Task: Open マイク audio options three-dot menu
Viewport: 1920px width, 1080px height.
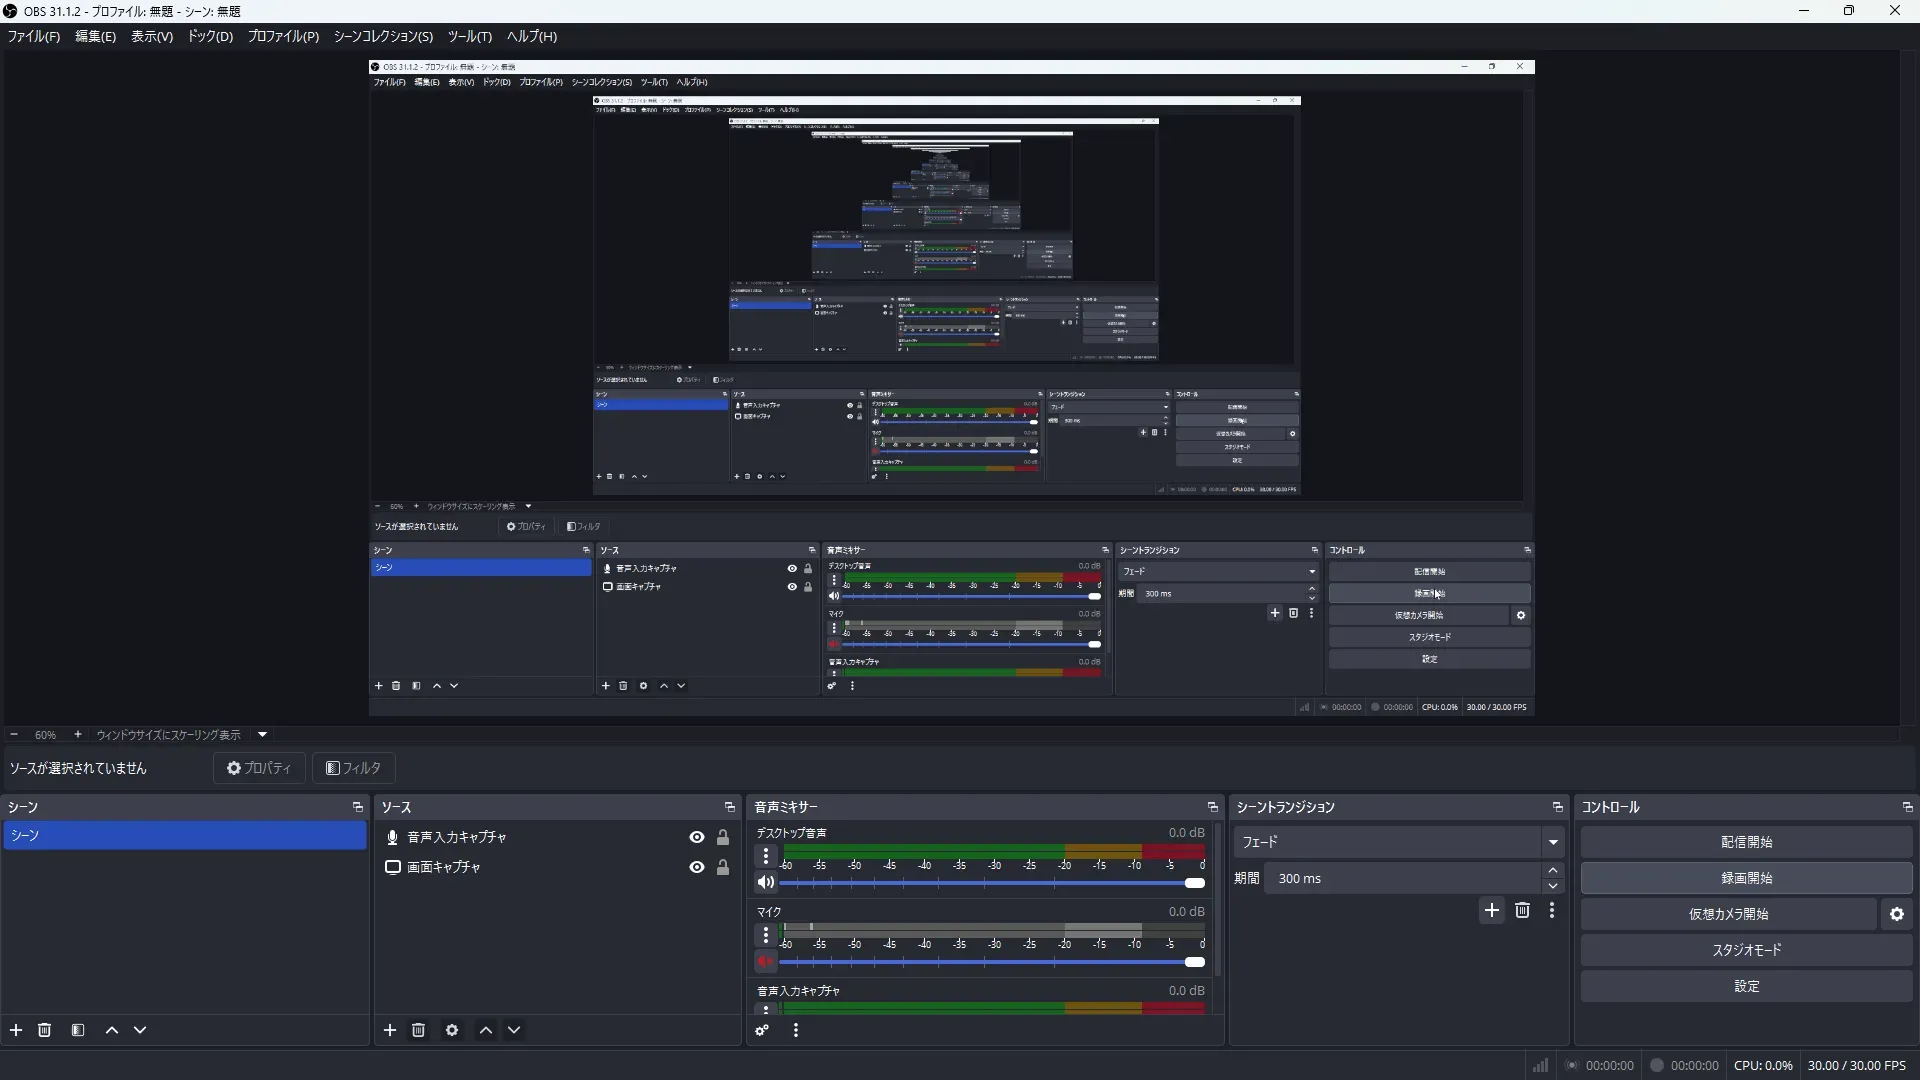Action: 766,935
